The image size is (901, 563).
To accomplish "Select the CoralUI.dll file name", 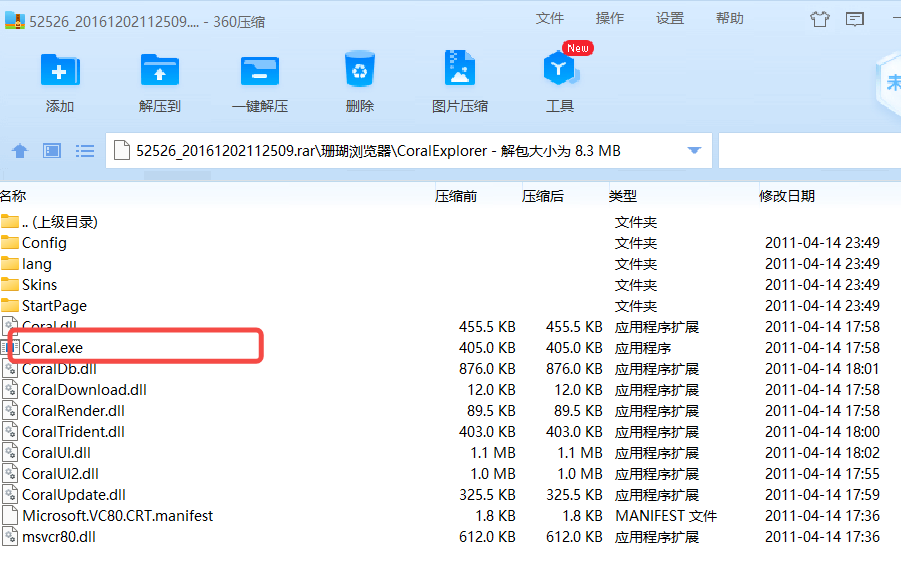I will point(56,453).
